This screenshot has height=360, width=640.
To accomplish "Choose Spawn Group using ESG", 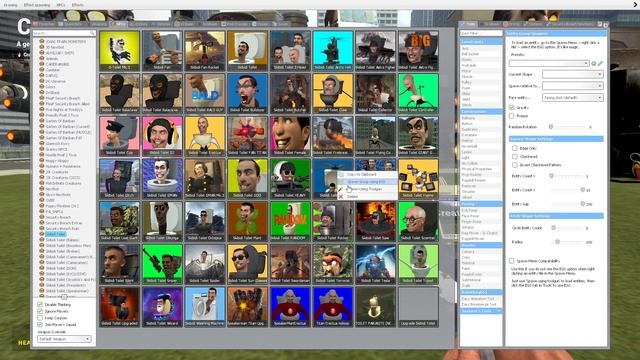I will click(367, 182).
